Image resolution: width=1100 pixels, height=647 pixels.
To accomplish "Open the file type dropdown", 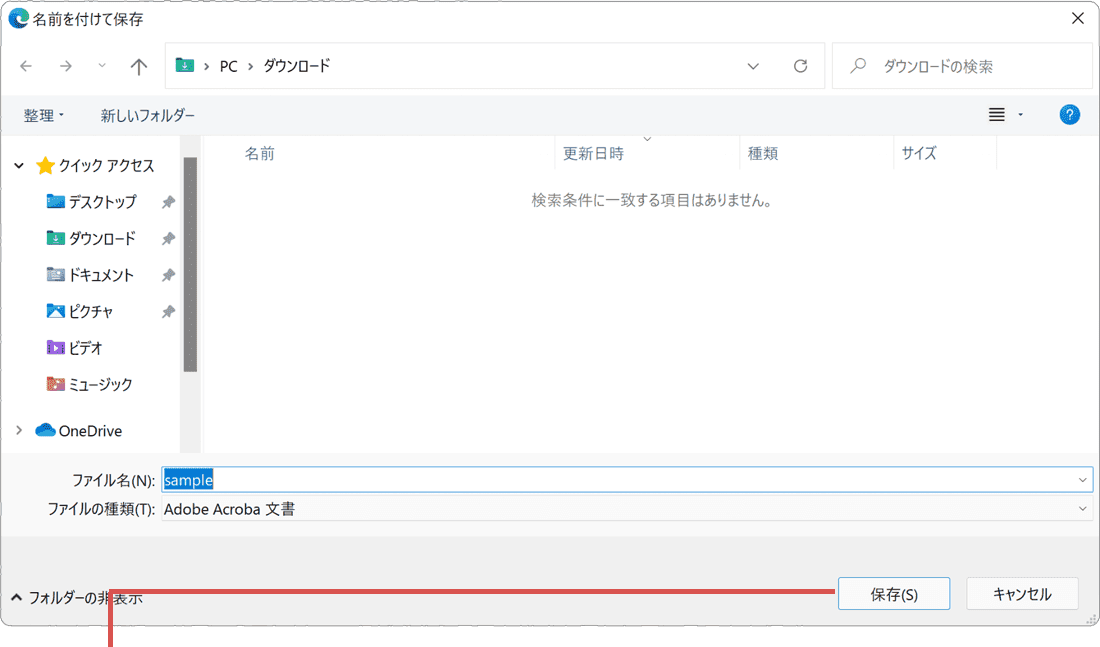I will [1081, 508].
